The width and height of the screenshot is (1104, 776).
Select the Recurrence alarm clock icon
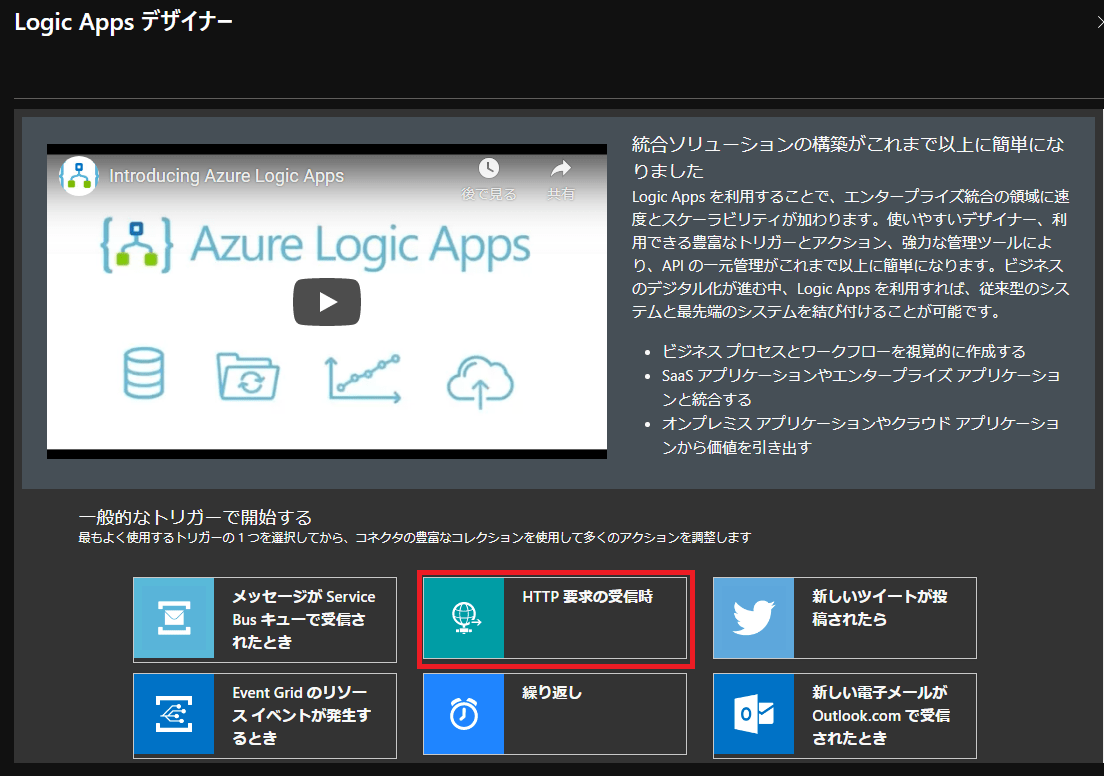[x=464, y=714]
